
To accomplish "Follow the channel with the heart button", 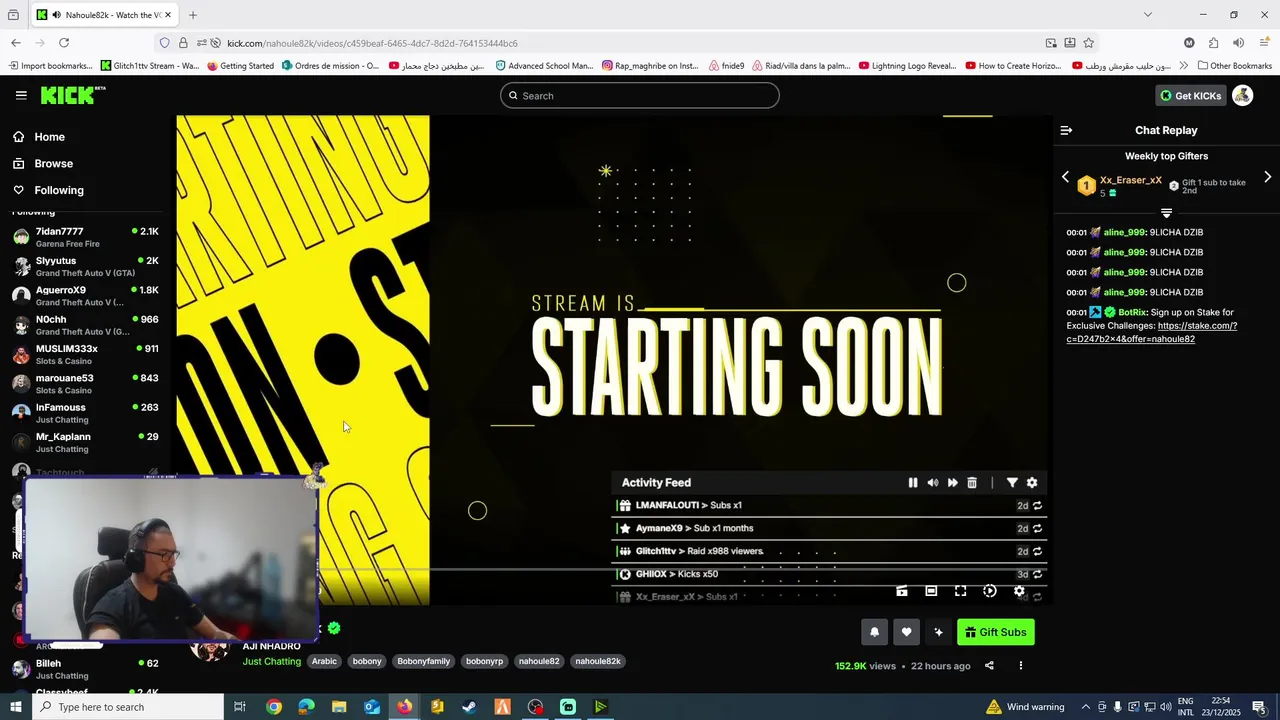I will tap(906, 632).
